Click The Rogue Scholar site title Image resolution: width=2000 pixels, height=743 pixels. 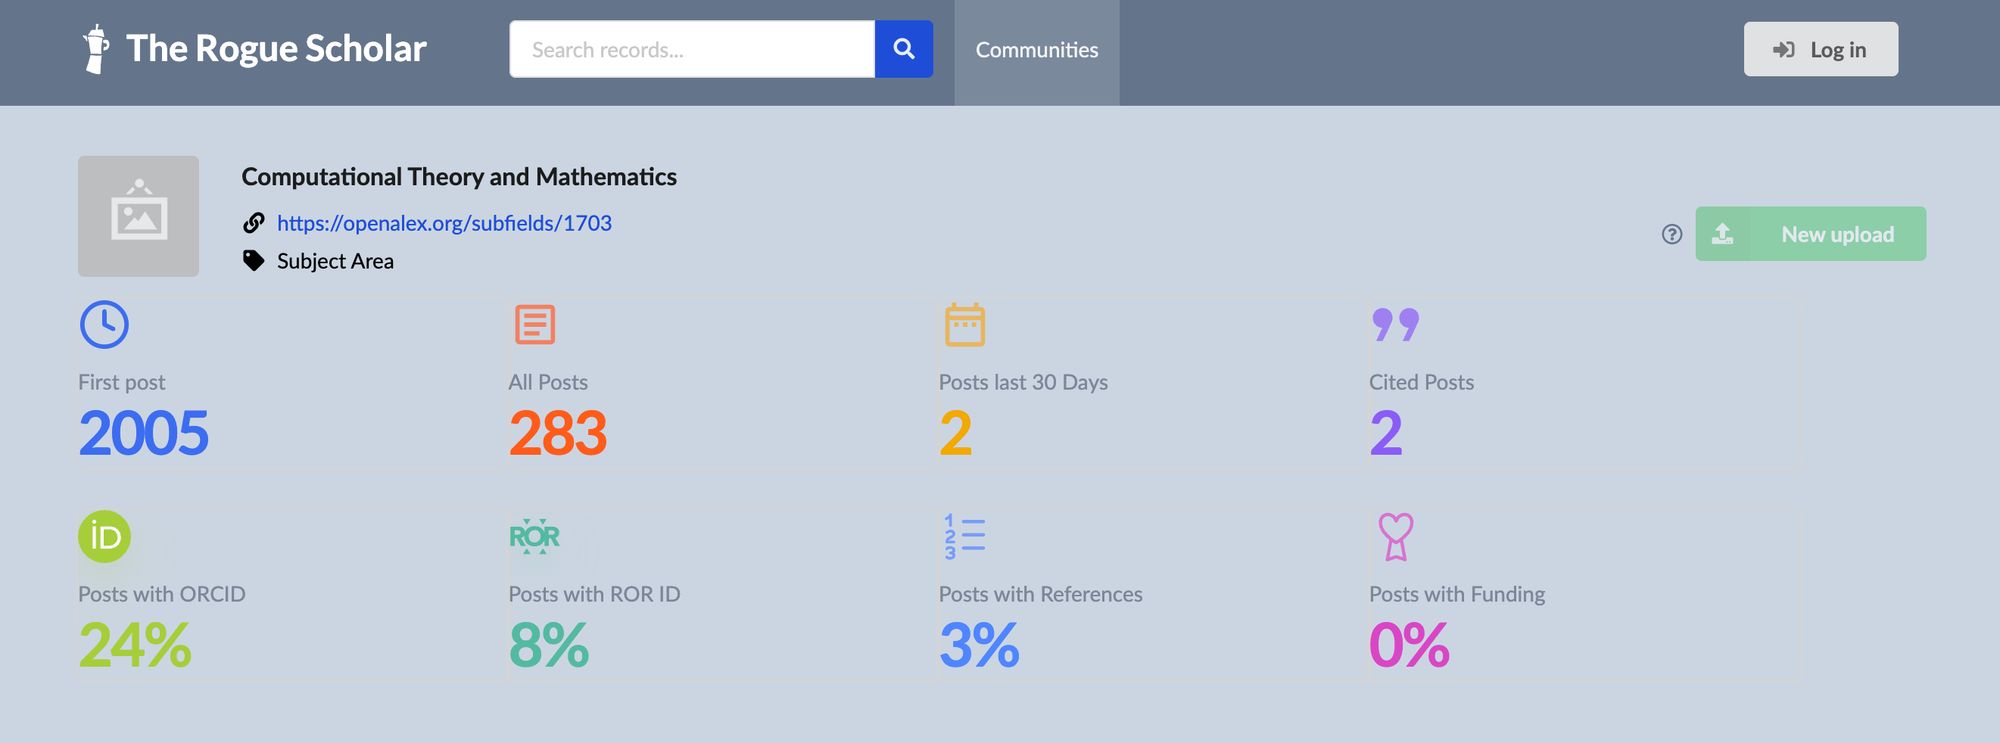(276, 49)
